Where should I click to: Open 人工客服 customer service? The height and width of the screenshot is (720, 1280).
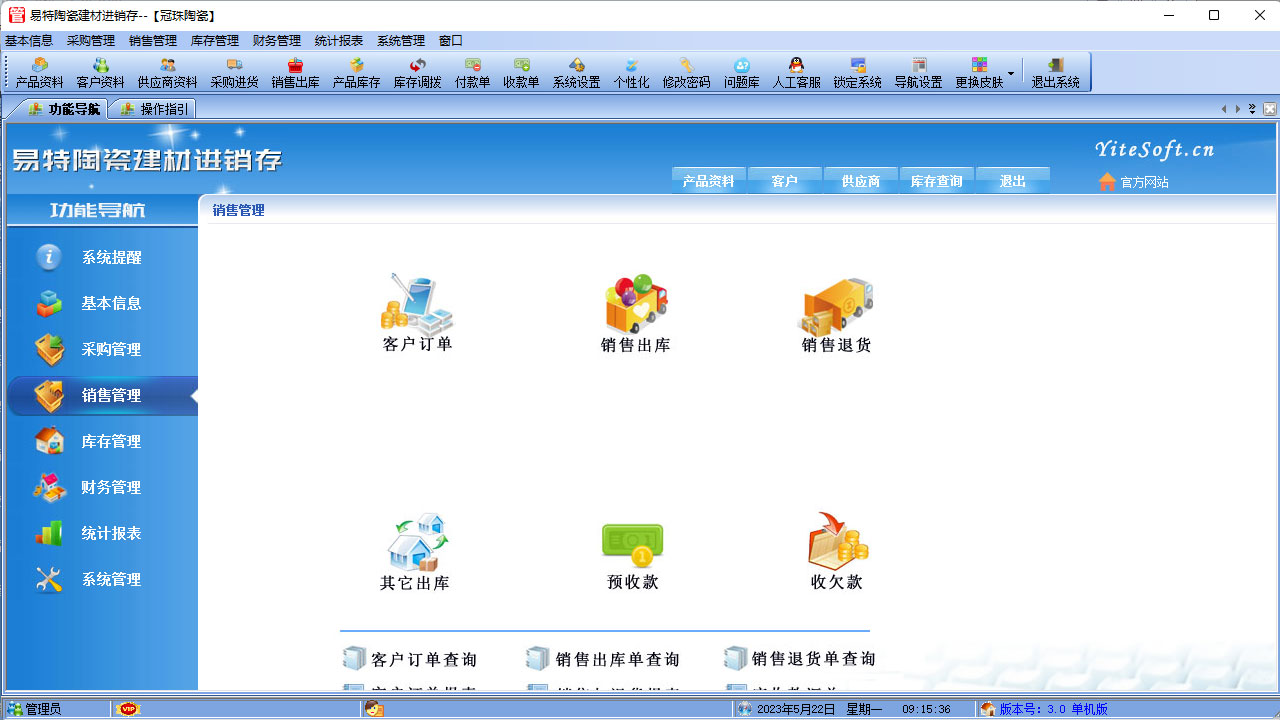[796, 72]
